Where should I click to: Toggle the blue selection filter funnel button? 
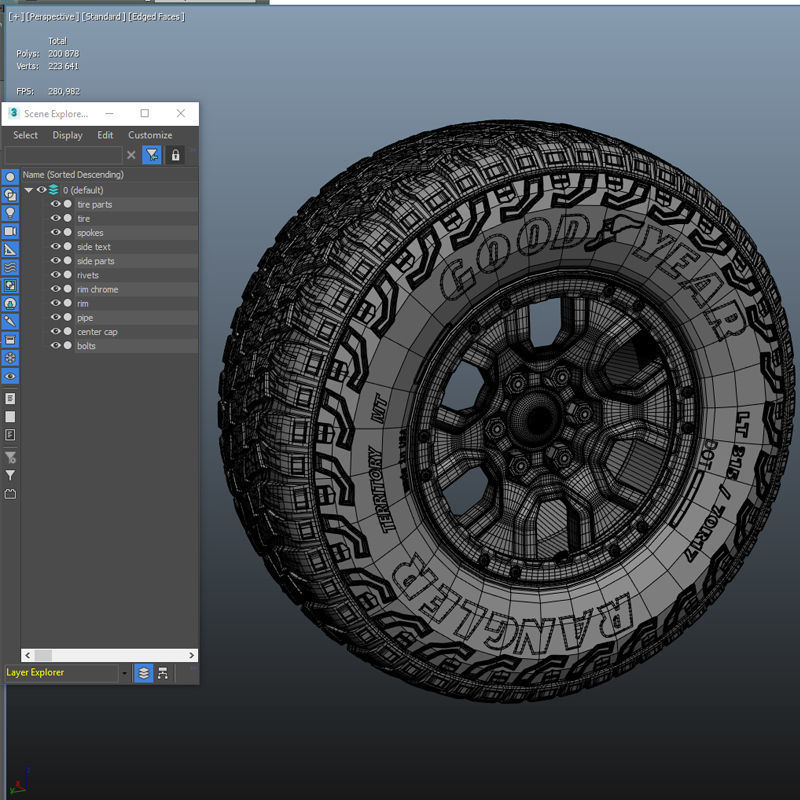point(152,155)
